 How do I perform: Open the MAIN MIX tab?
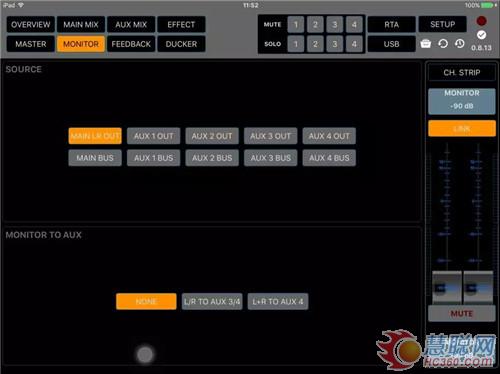click(81, 24)
